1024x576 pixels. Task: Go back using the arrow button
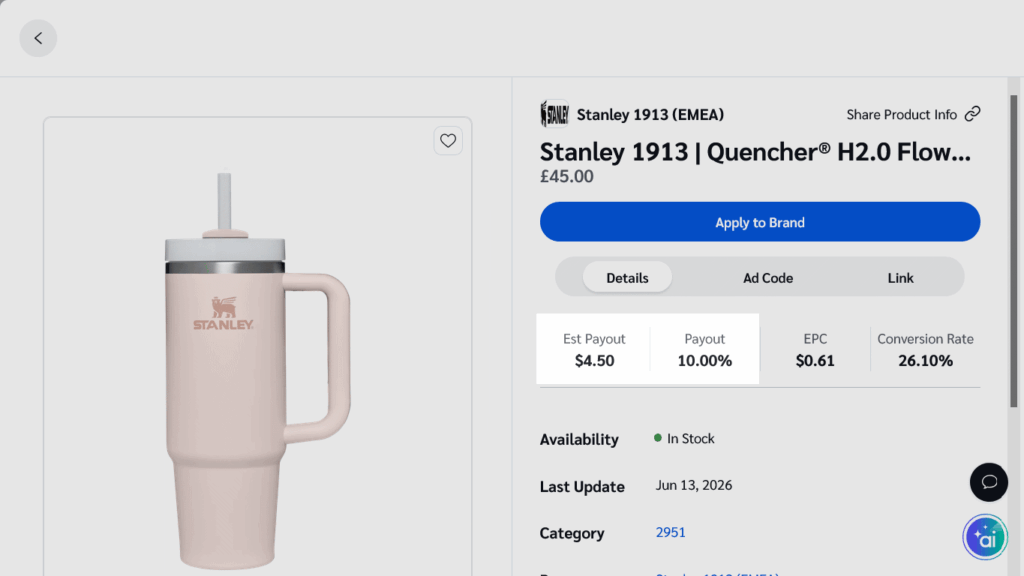click(x=38, y=38)
